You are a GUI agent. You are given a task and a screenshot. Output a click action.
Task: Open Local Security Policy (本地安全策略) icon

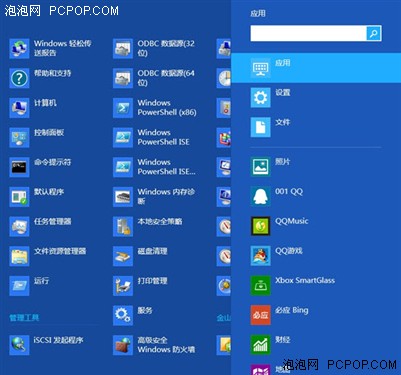click(123, 226)
